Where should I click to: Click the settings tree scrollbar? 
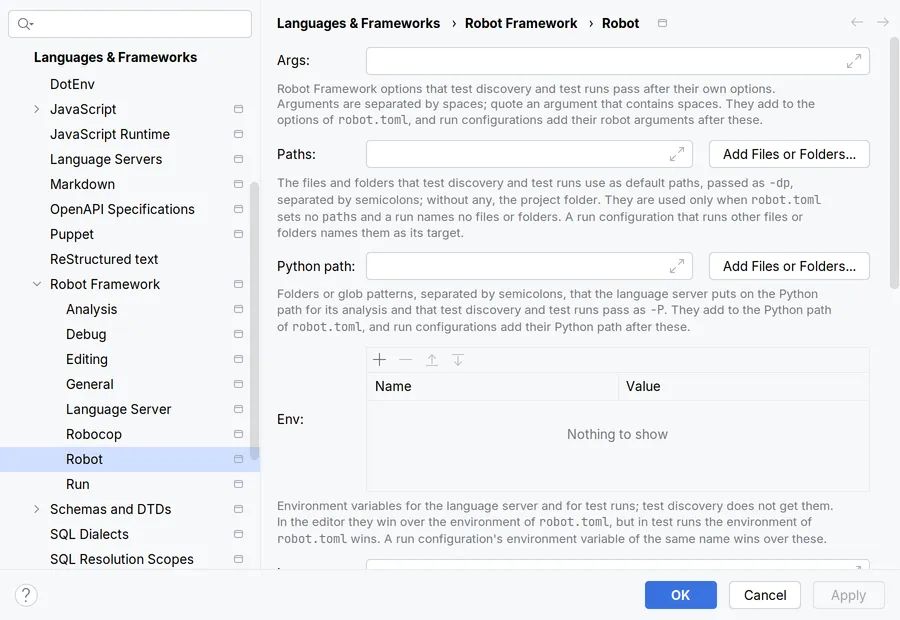point(254,320)
